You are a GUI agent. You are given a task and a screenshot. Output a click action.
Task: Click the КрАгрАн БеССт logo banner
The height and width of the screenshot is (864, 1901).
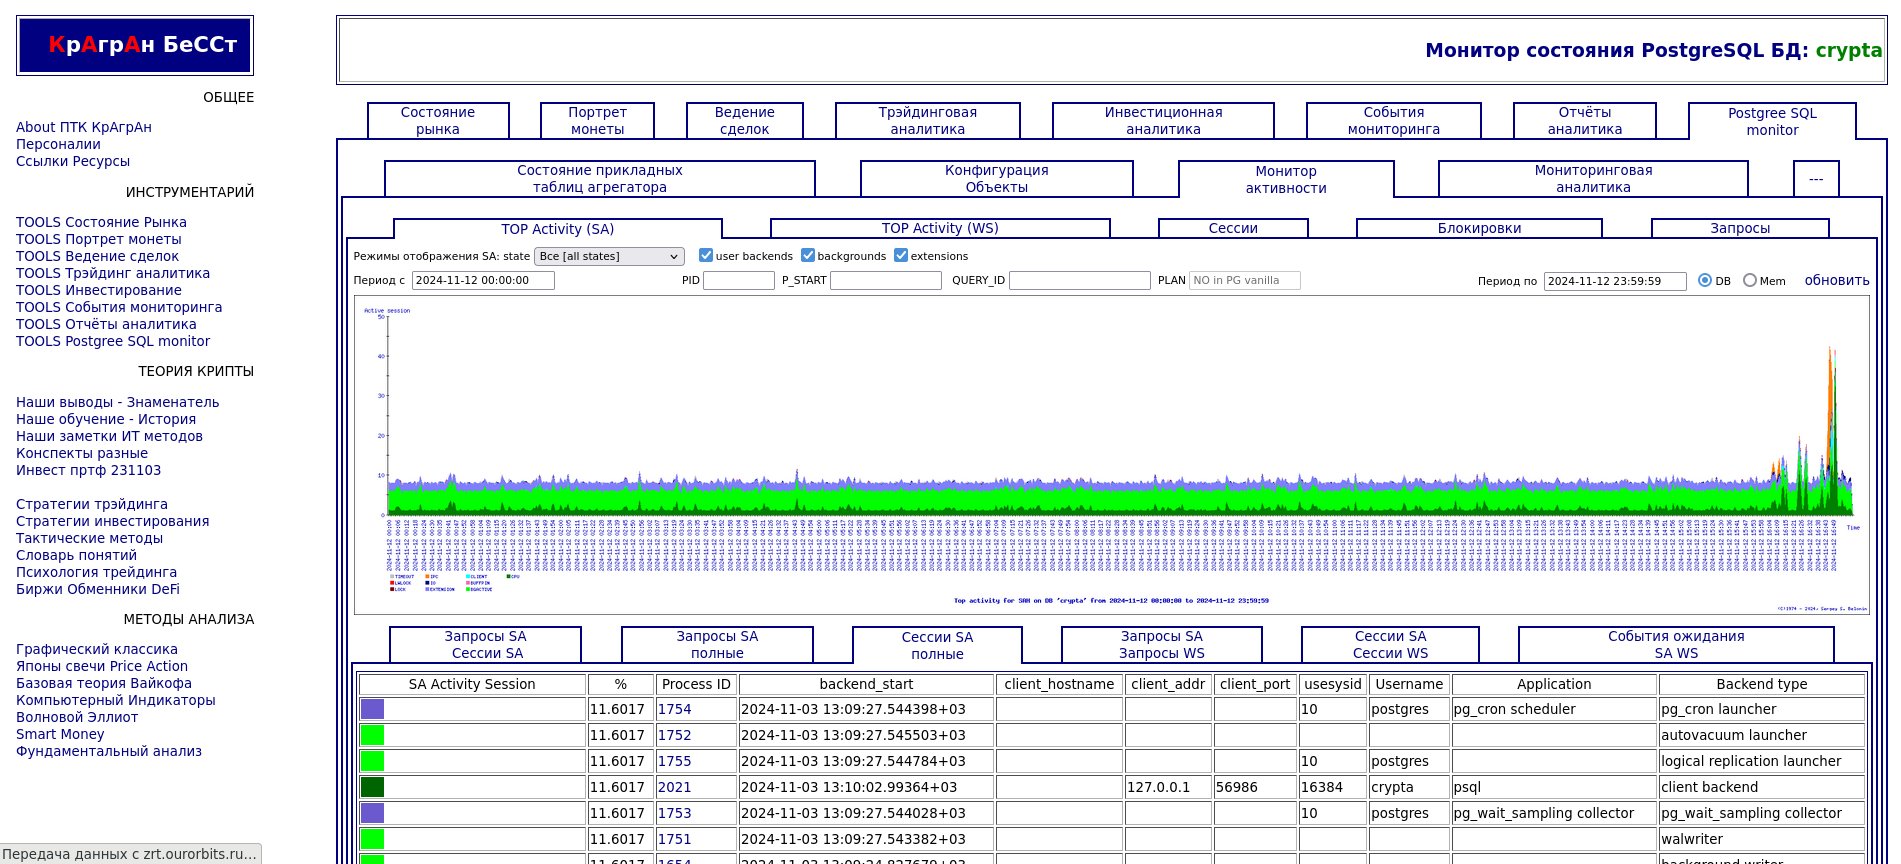tap(135, 45)
